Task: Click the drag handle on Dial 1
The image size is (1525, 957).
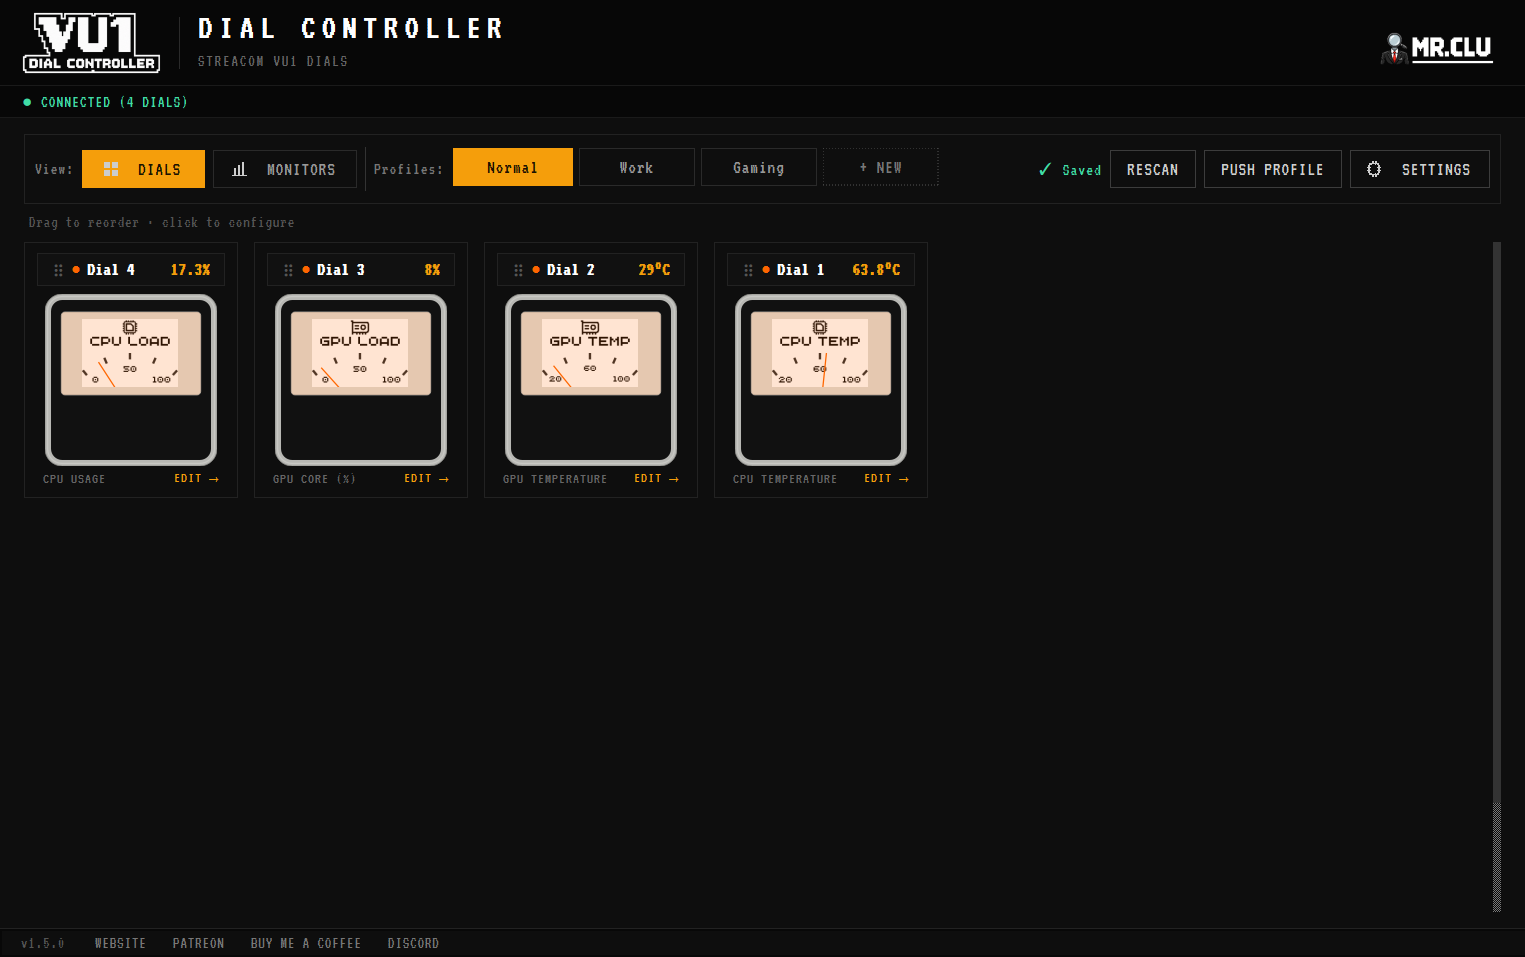Action: [x=748, y=270]
